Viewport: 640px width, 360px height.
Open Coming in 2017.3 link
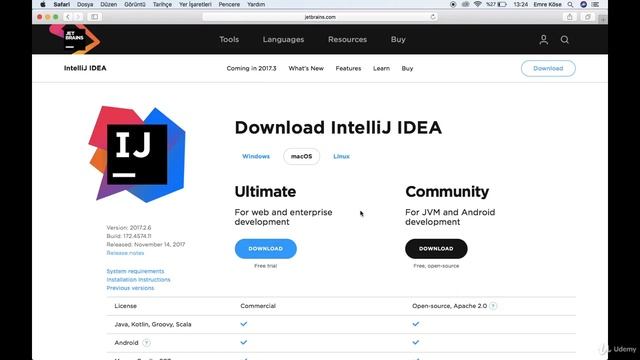pos(251,68)
